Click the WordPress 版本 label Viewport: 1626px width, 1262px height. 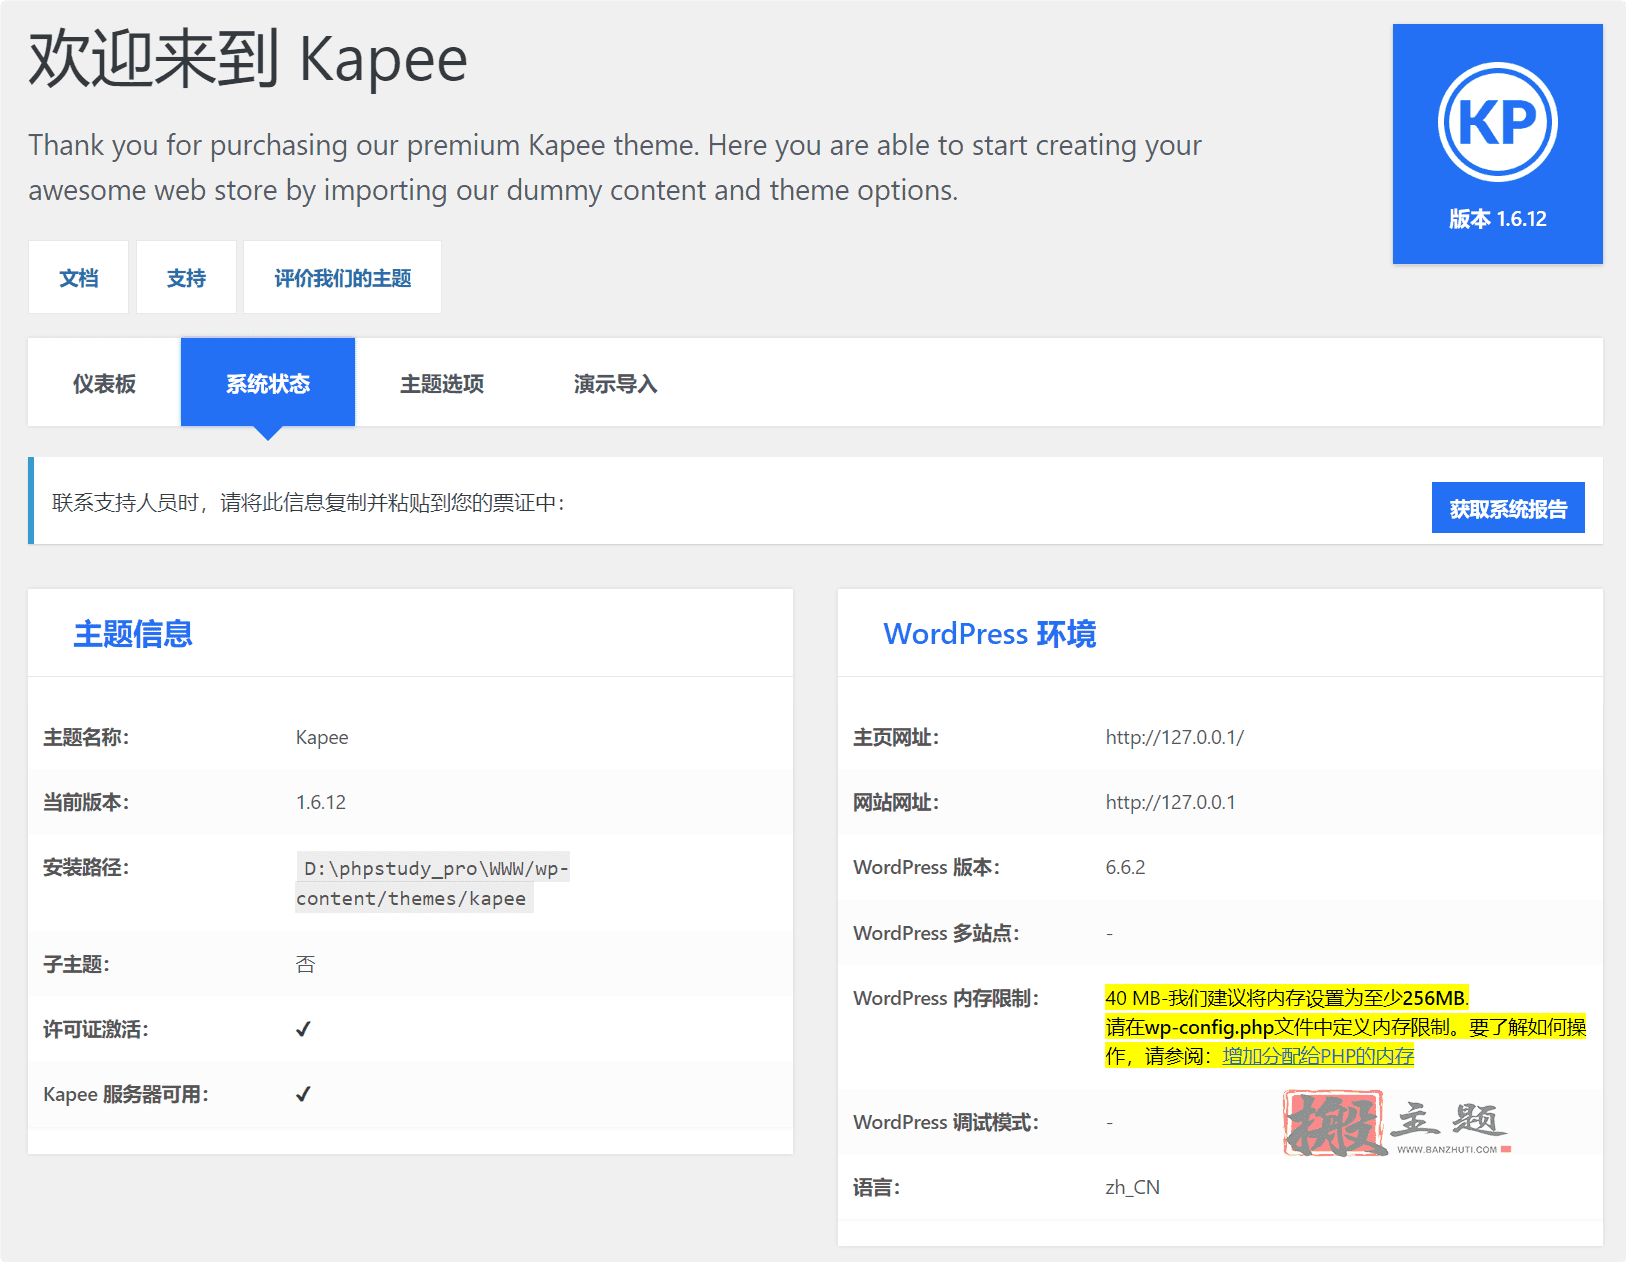(x=927, y=867)
